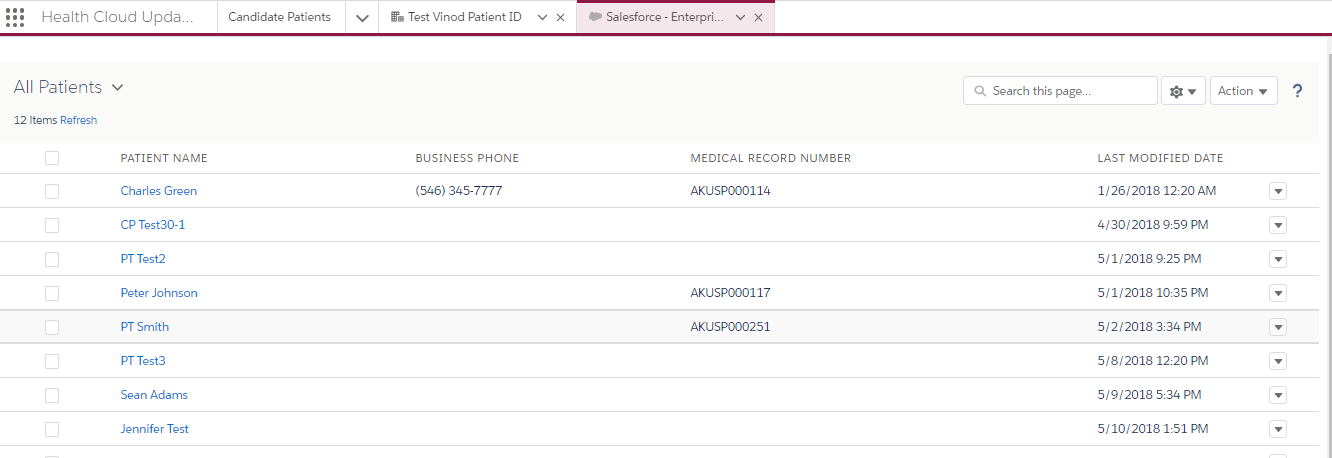Viewport: 1332px width, 458px height.
Task: Click the Test Vinod Patient ID tab icon
Action: coord(397,17)
